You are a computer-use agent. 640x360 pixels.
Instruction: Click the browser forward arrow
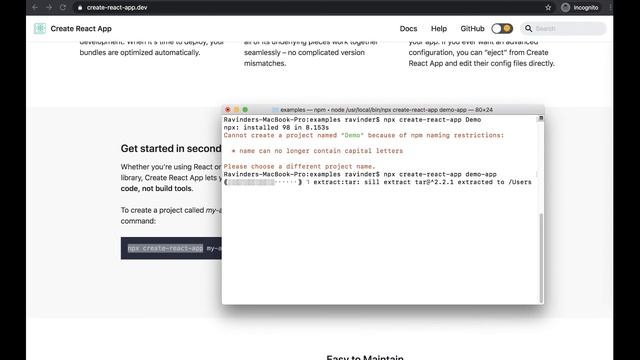coord(49,7)
